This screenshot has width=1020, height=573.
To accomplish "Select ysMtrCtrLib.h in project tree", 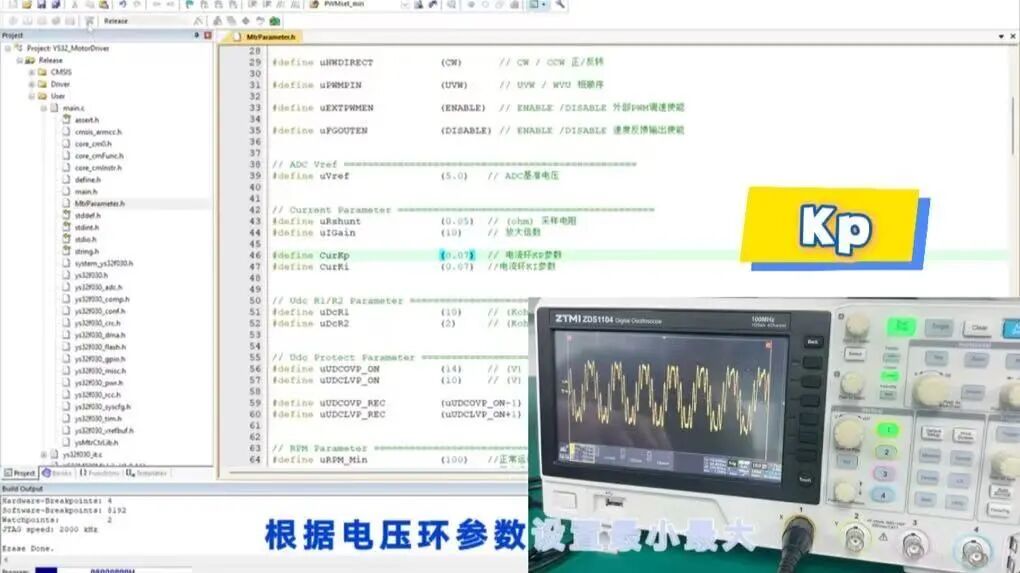I will (96, 443).
